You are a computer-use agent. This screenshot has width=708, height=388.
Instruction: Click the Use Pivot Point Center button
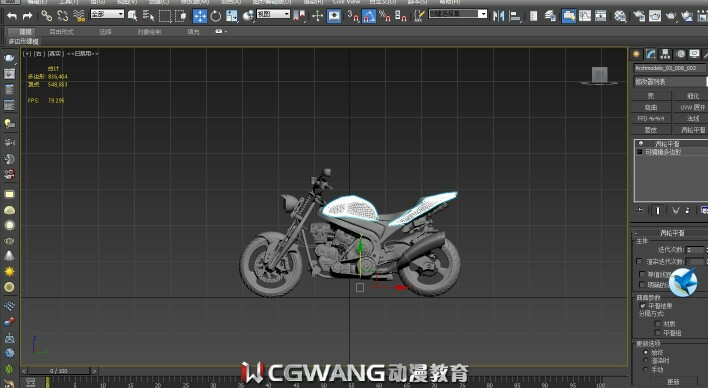pos(299,16)
